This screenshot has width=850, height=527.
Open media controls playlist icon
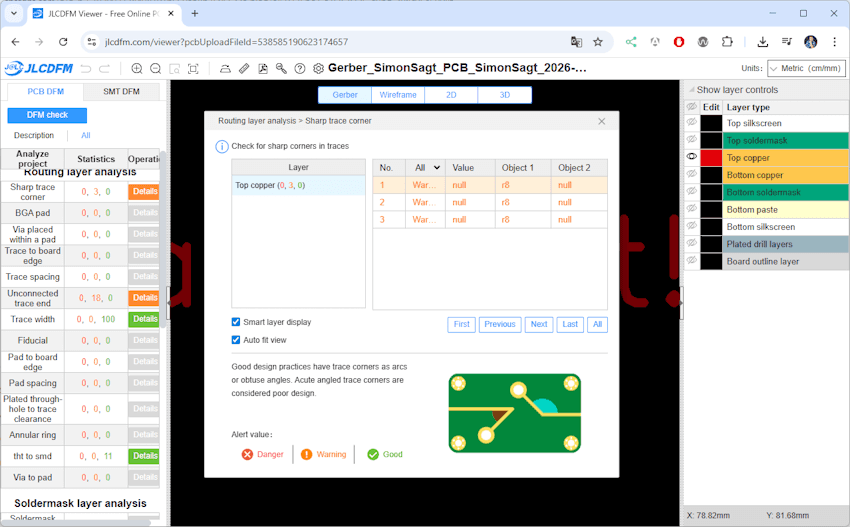pos(787,42)
